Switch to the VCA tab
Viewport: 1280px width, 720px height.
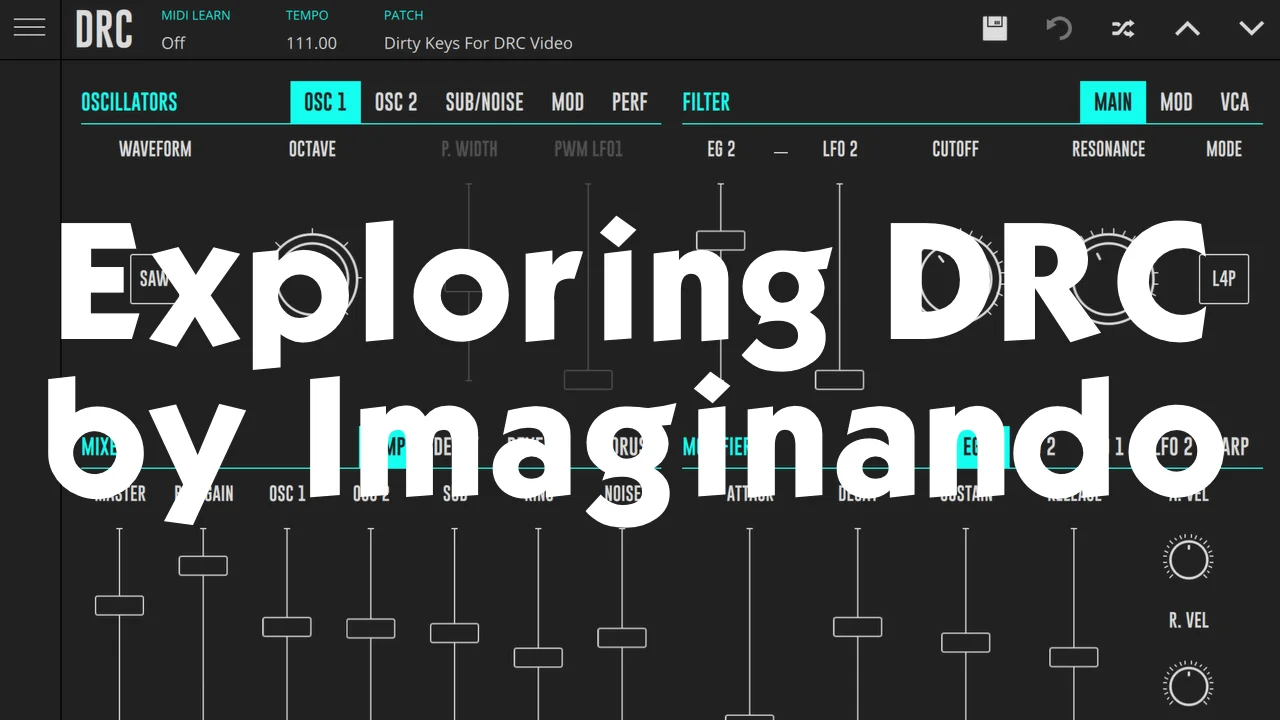pyautogui.click(x=1235, y=102)
